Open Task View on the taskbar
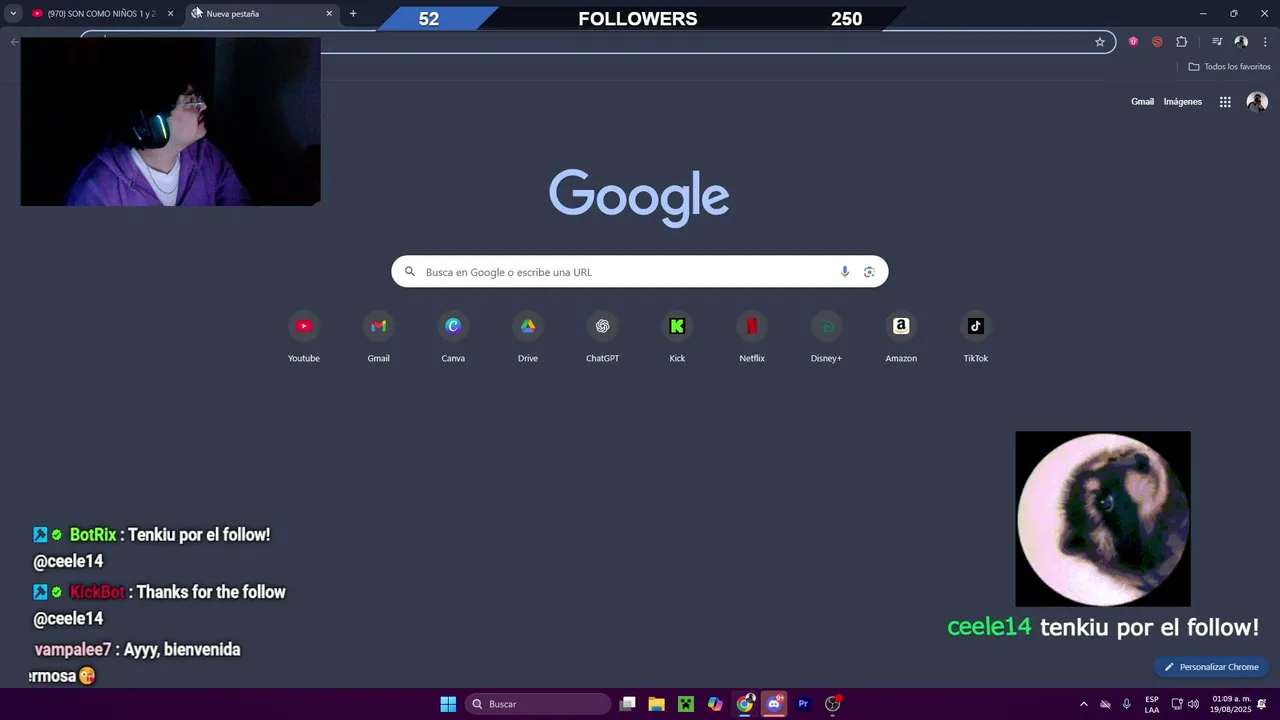 coord(628,704)
